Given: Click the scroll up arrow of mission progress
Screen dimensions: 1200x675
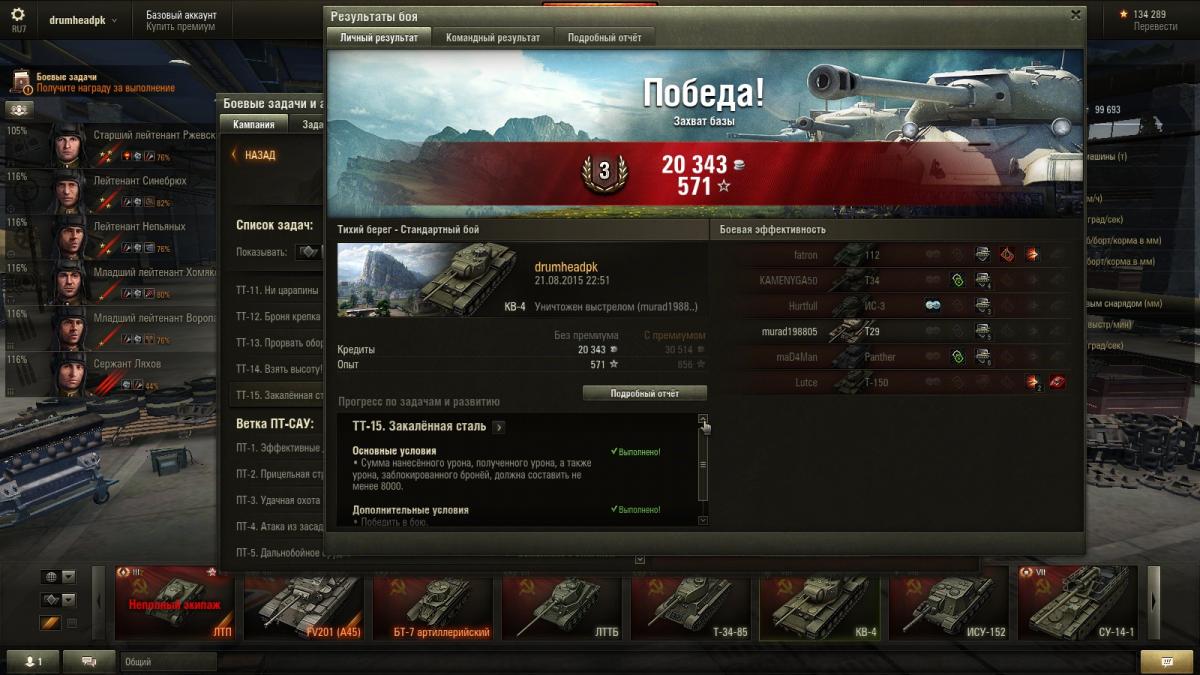Looking at the screenshot, I should 702,419.
